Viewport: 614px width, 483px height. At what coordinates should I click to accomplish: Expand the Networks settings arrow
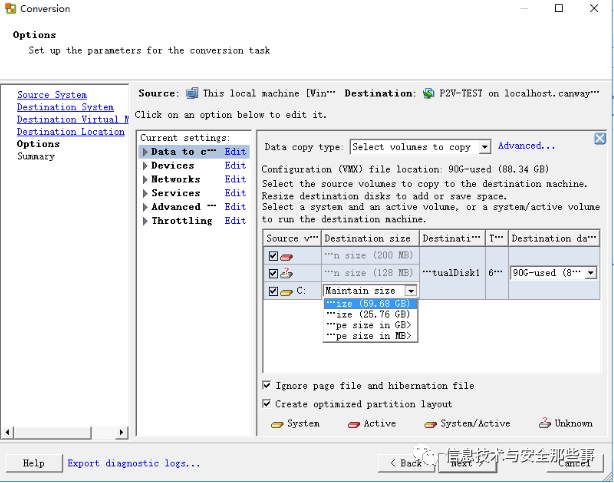(145, 179)
